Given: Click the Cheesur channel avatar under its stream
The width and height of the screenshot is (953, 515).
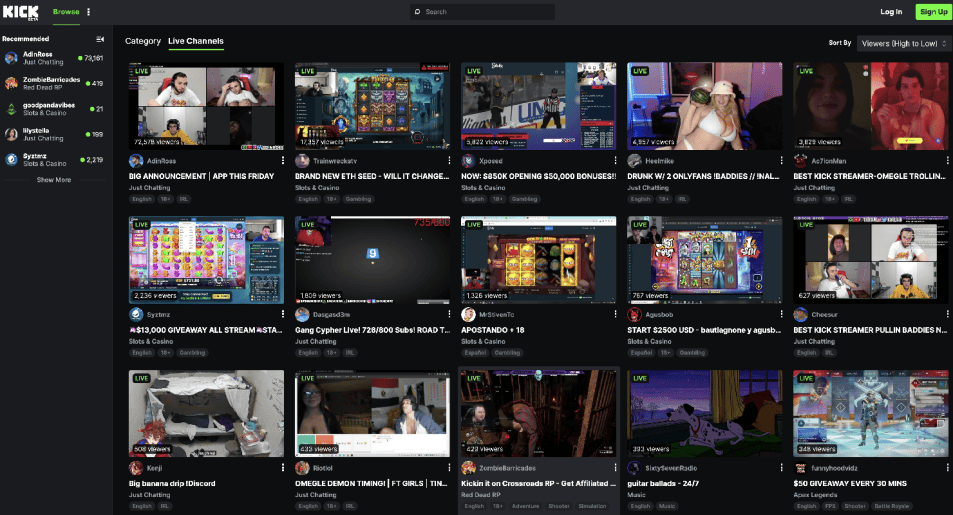Looking at the screenshot, I should (x=800, y=314).
